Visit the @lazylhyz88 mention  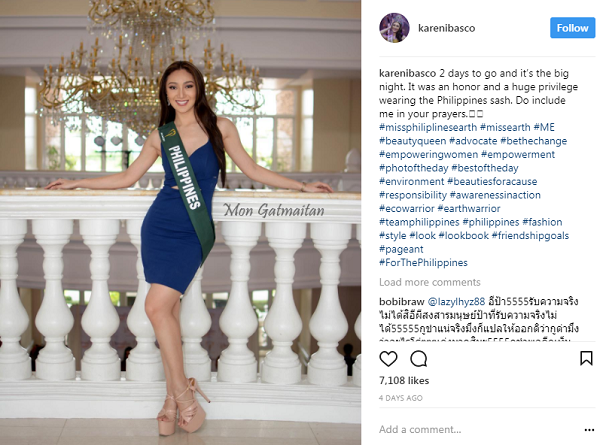[456, 302]
